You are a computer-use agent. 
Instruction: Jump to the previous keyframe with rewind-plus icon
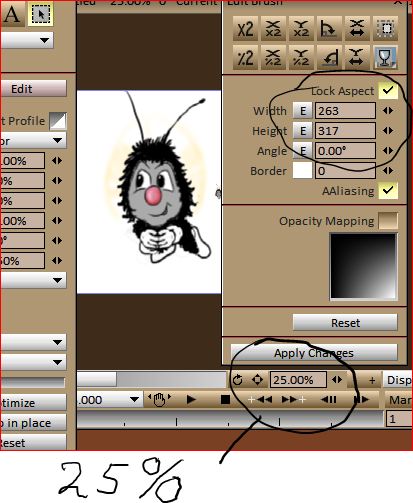coord(260,399)
